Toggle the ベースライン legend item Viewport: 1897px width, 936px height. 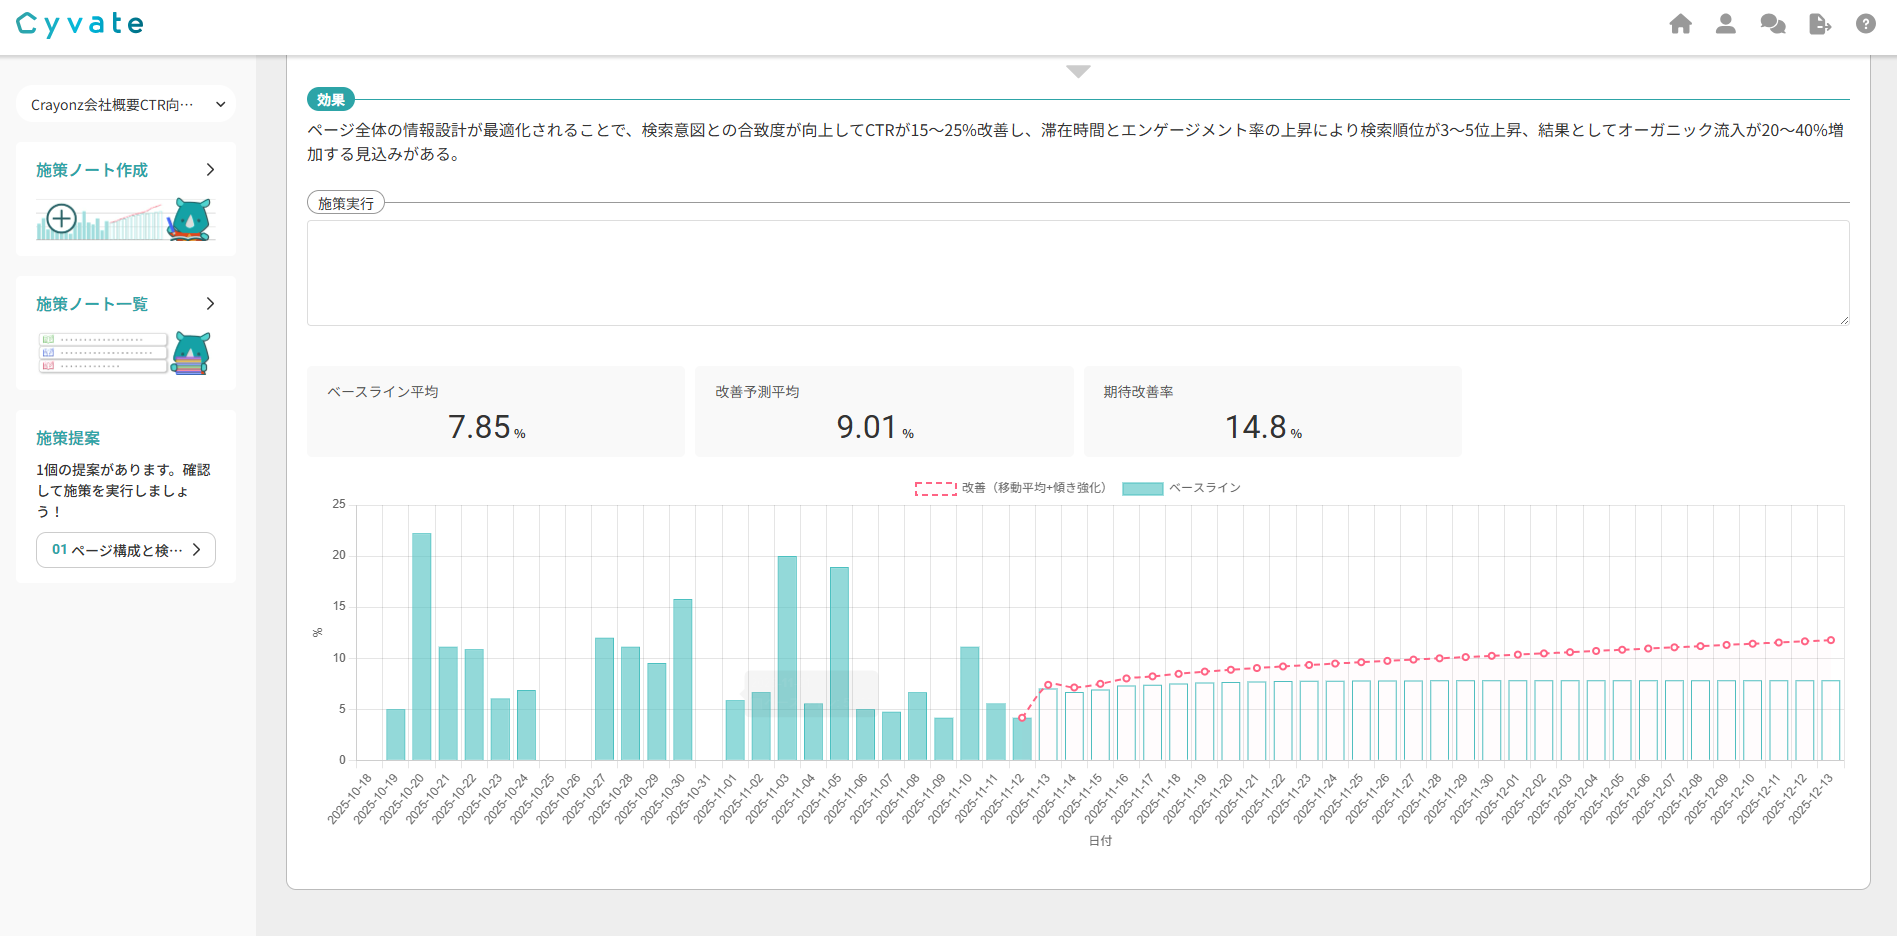[1181, 488]
